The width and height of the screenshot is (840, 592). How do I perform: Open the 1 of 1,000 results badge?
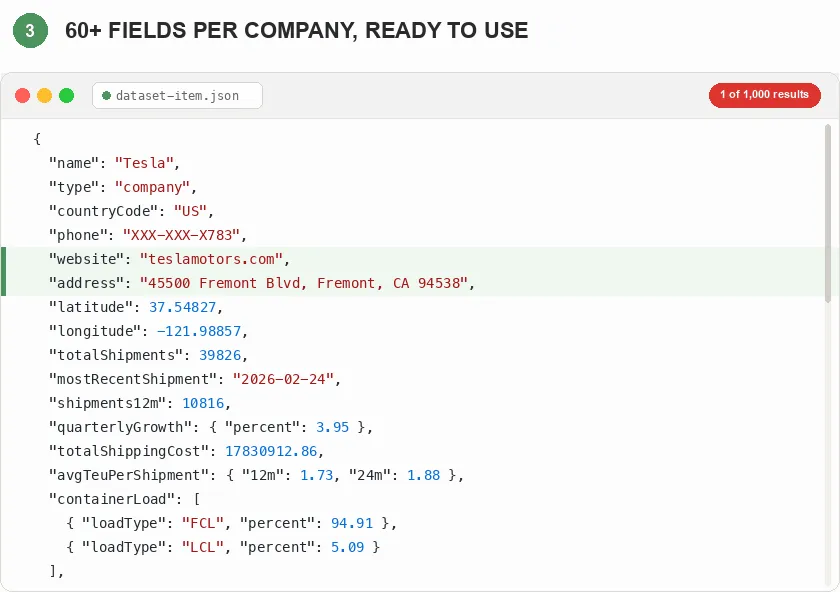pyautogui.click(x=764, y=95)
